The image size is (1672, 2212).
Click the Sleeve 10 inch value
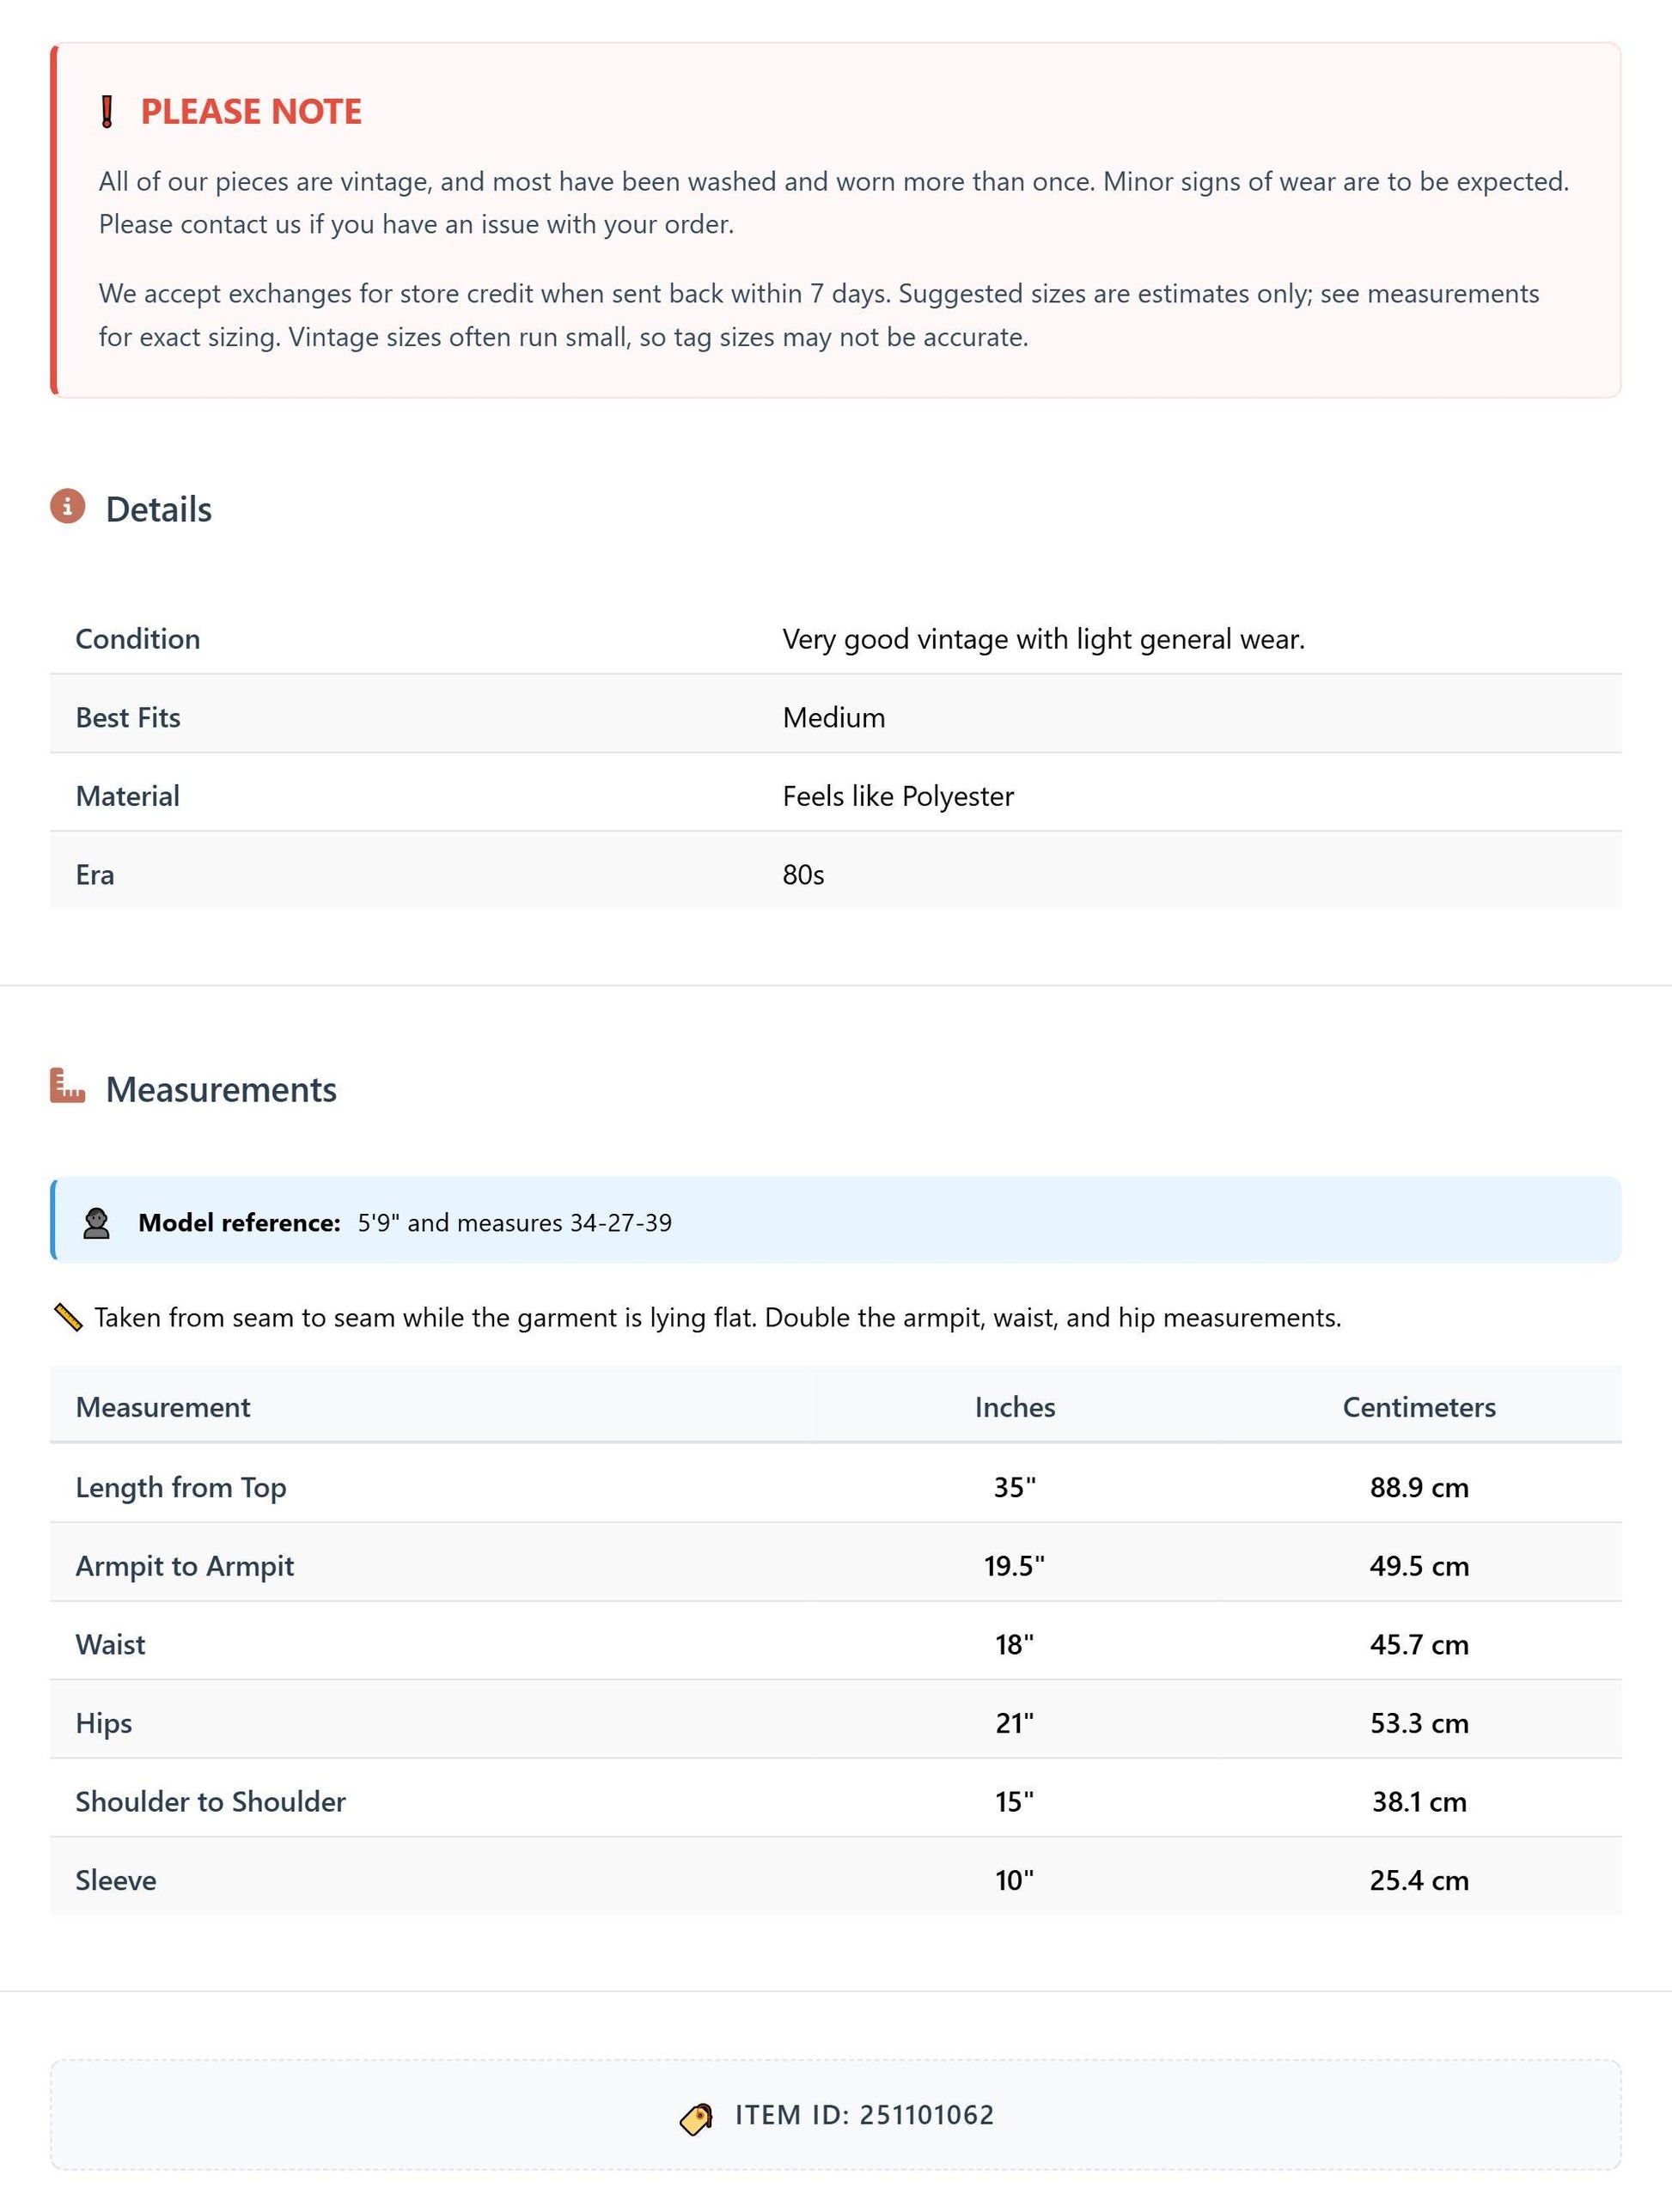[x=1015, y=1881]
